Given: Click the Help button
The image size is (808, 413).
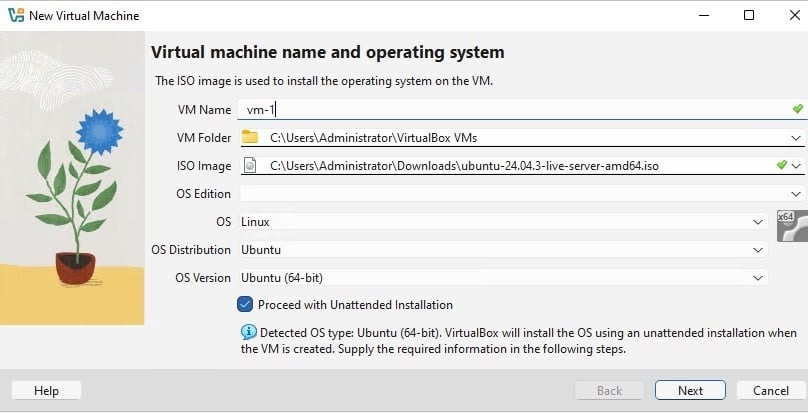Looking at the screenshot, I should click(46, 390).
